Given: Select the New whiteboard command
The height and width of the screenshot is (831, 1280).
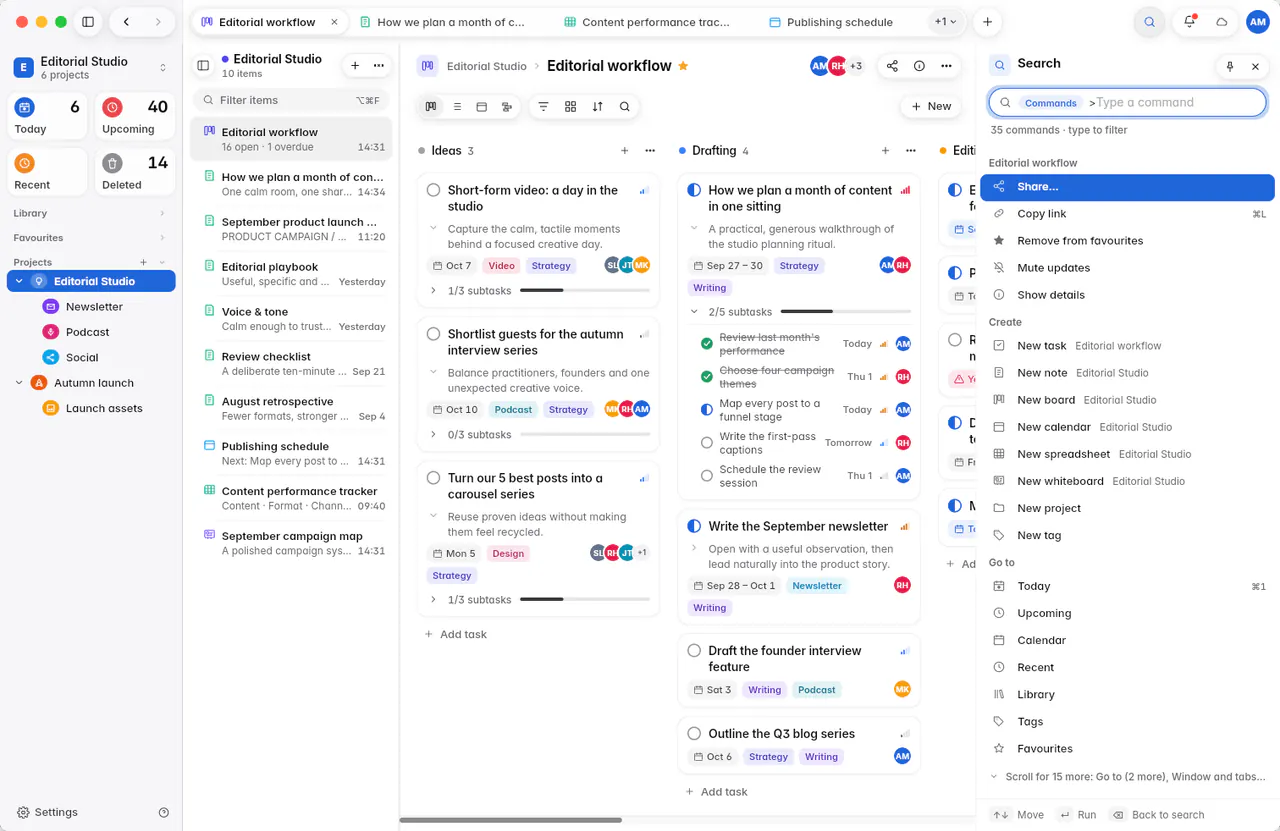Looking at the screenshot, I should [x=1127, y=481].
